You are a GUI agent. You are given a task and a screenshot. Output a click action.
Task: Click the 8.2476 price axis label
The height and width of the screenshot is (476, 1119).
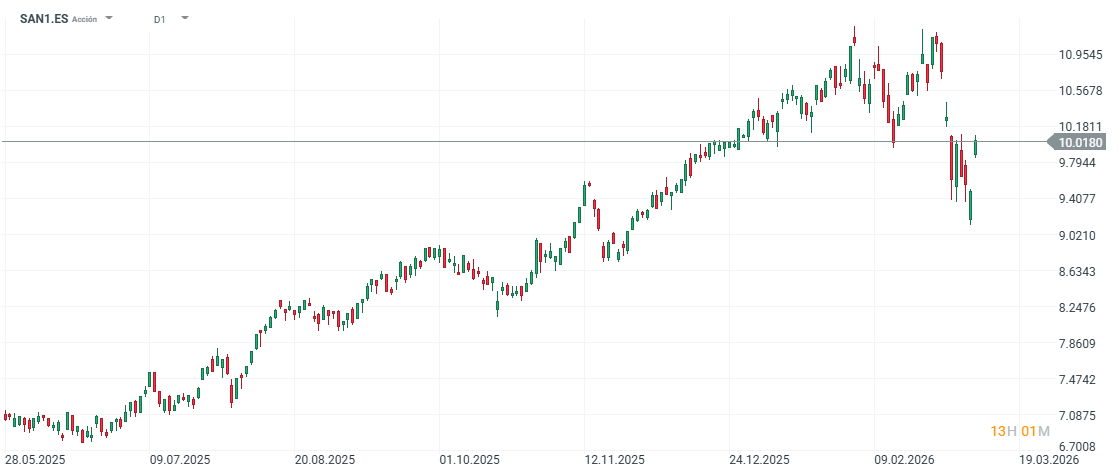(x=1080, y=308)
